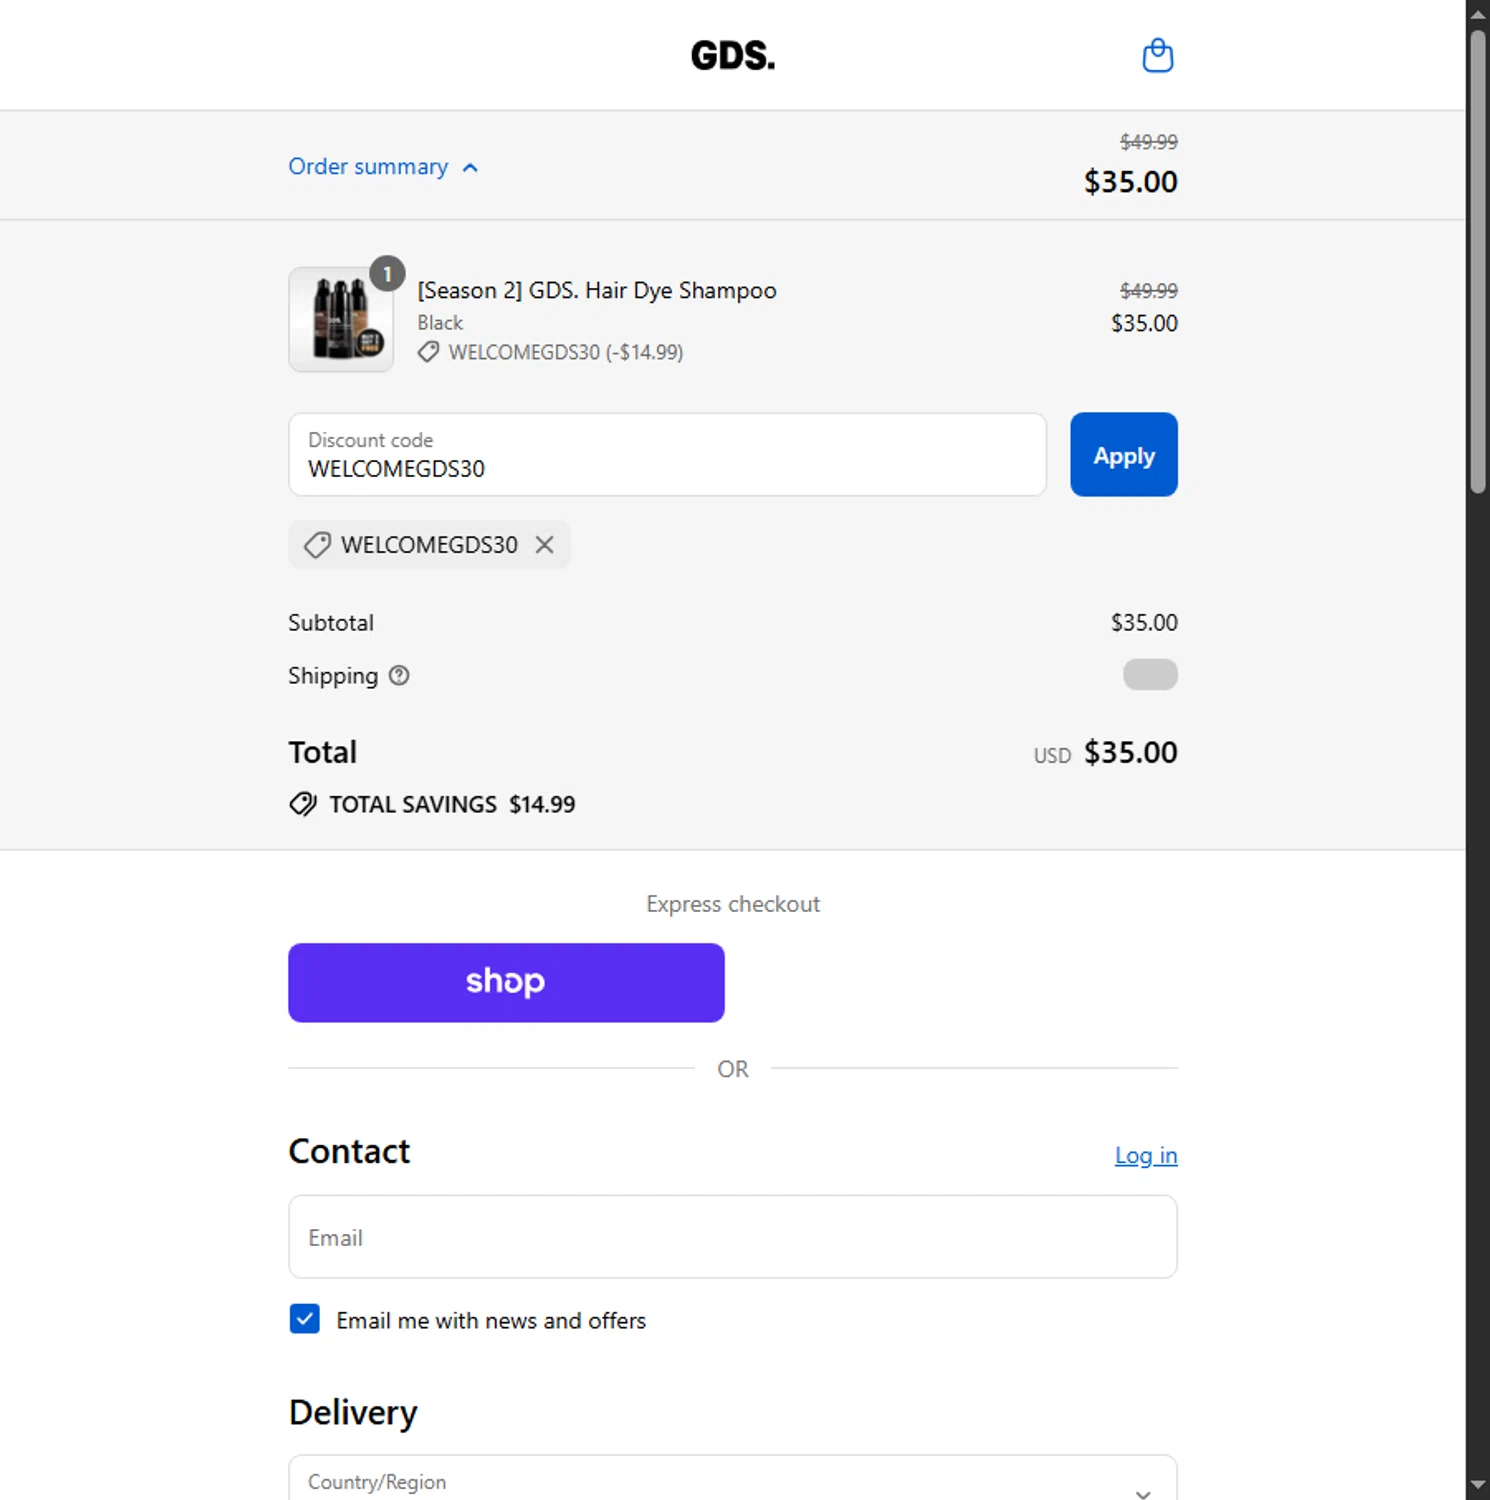The image size is (1490, 1500).
Task: Remove the WELCOMEGDS30 discount tag
Action: click(x=544, y=545)
